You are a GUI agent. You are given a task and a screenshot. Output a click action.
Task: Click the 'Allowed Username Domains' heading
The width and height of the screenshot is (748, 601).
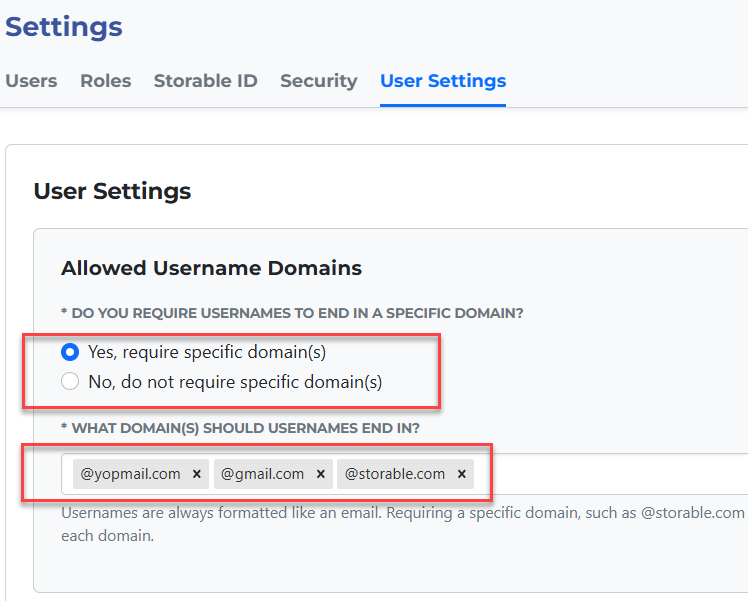(x=211, y=268)
